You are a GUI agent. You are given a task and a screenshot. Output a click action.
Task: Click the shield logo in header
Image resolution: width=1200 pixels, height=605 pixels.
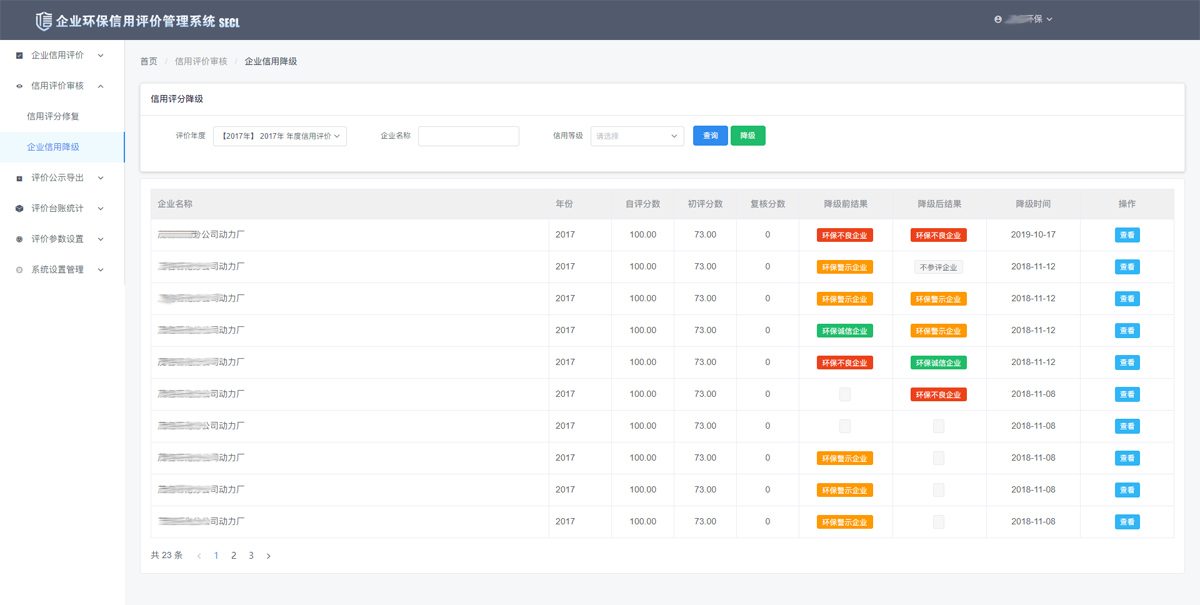pos(43,20)
